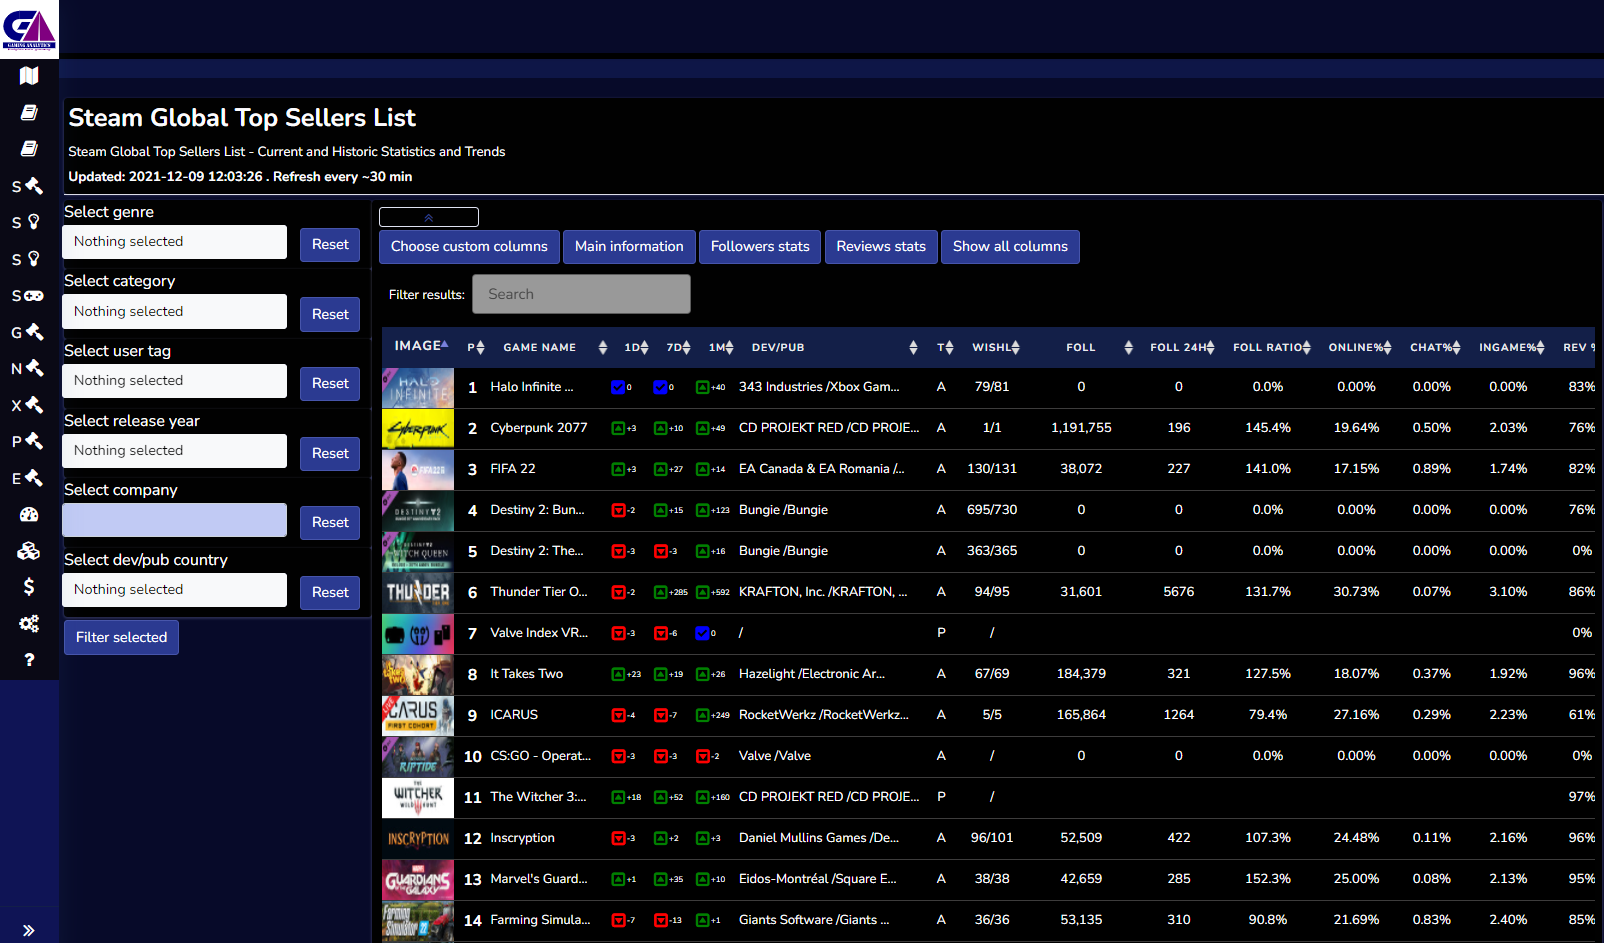Reset the Select category filter
Viewport: 1604px width, 943px height.
point(330,314)
